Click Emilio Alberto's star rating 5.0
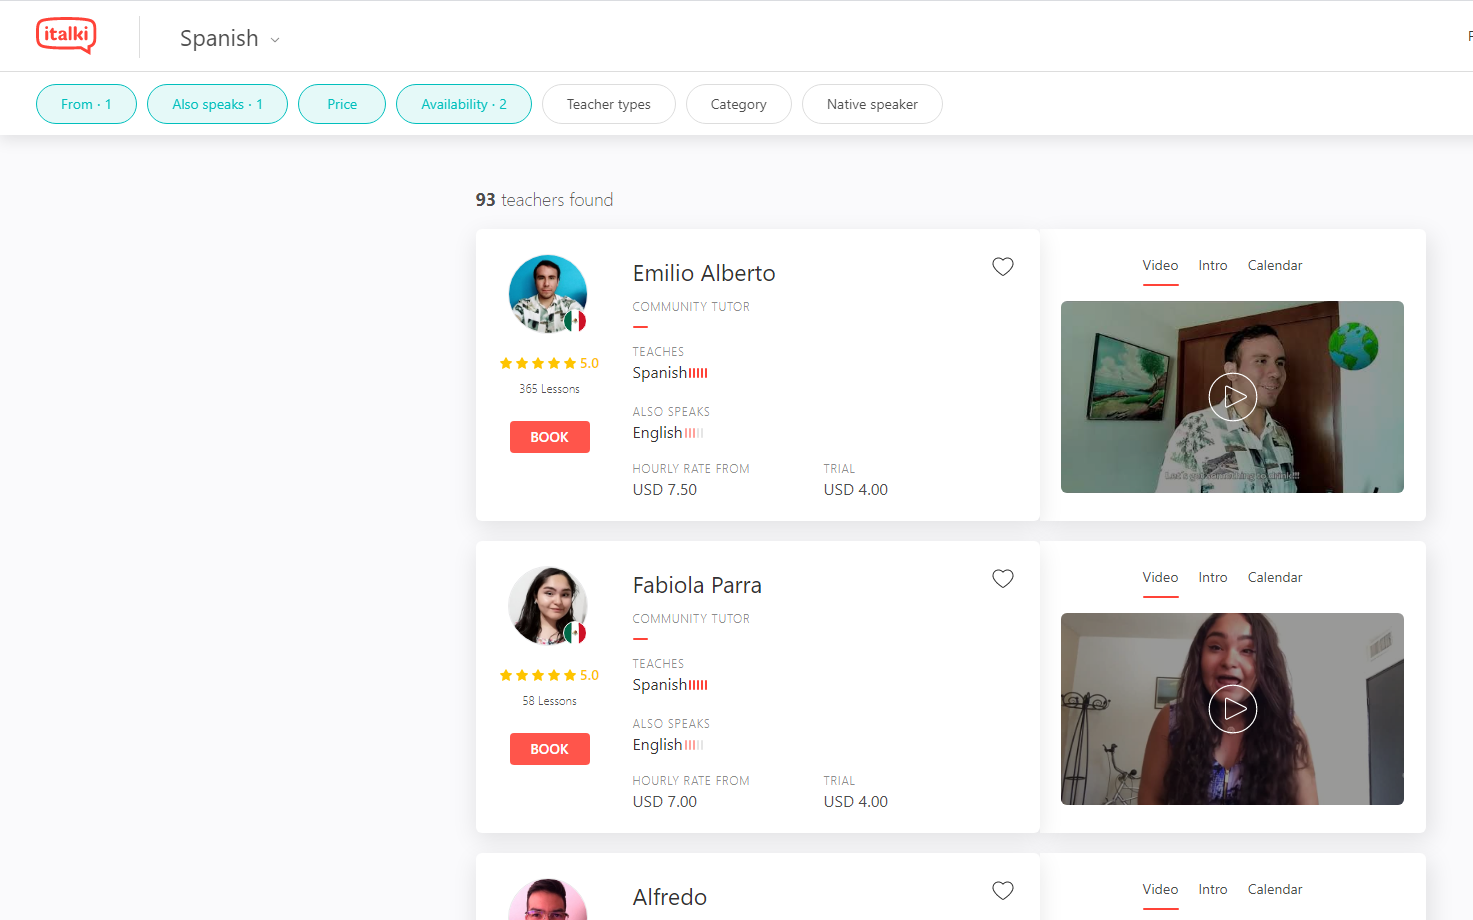1473x920 pixels. pyautogui.click(x=549, y=363)
